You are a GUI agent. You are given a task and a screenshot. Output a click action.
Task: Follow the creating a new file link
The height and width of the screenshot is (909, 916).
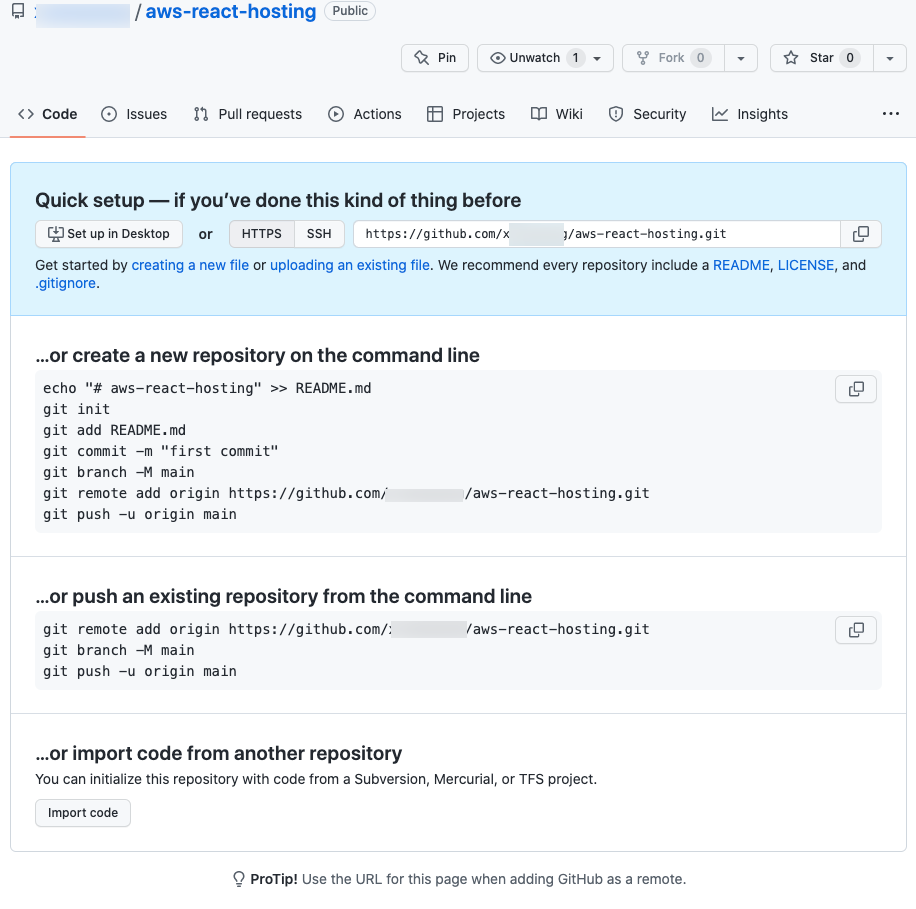(x=190, y=265)
